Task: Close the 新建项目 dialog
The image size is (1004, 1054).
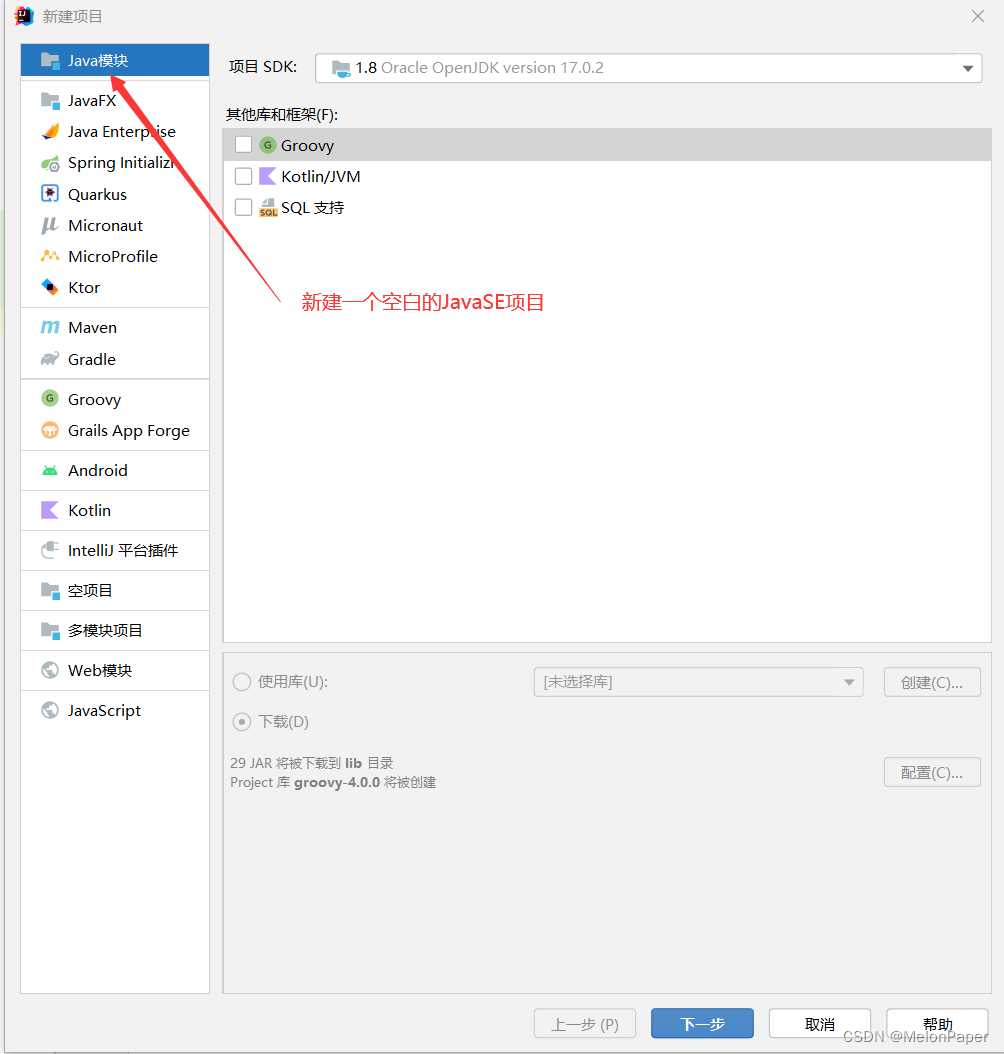Action: pyautogui.click(x=978, y=16)
